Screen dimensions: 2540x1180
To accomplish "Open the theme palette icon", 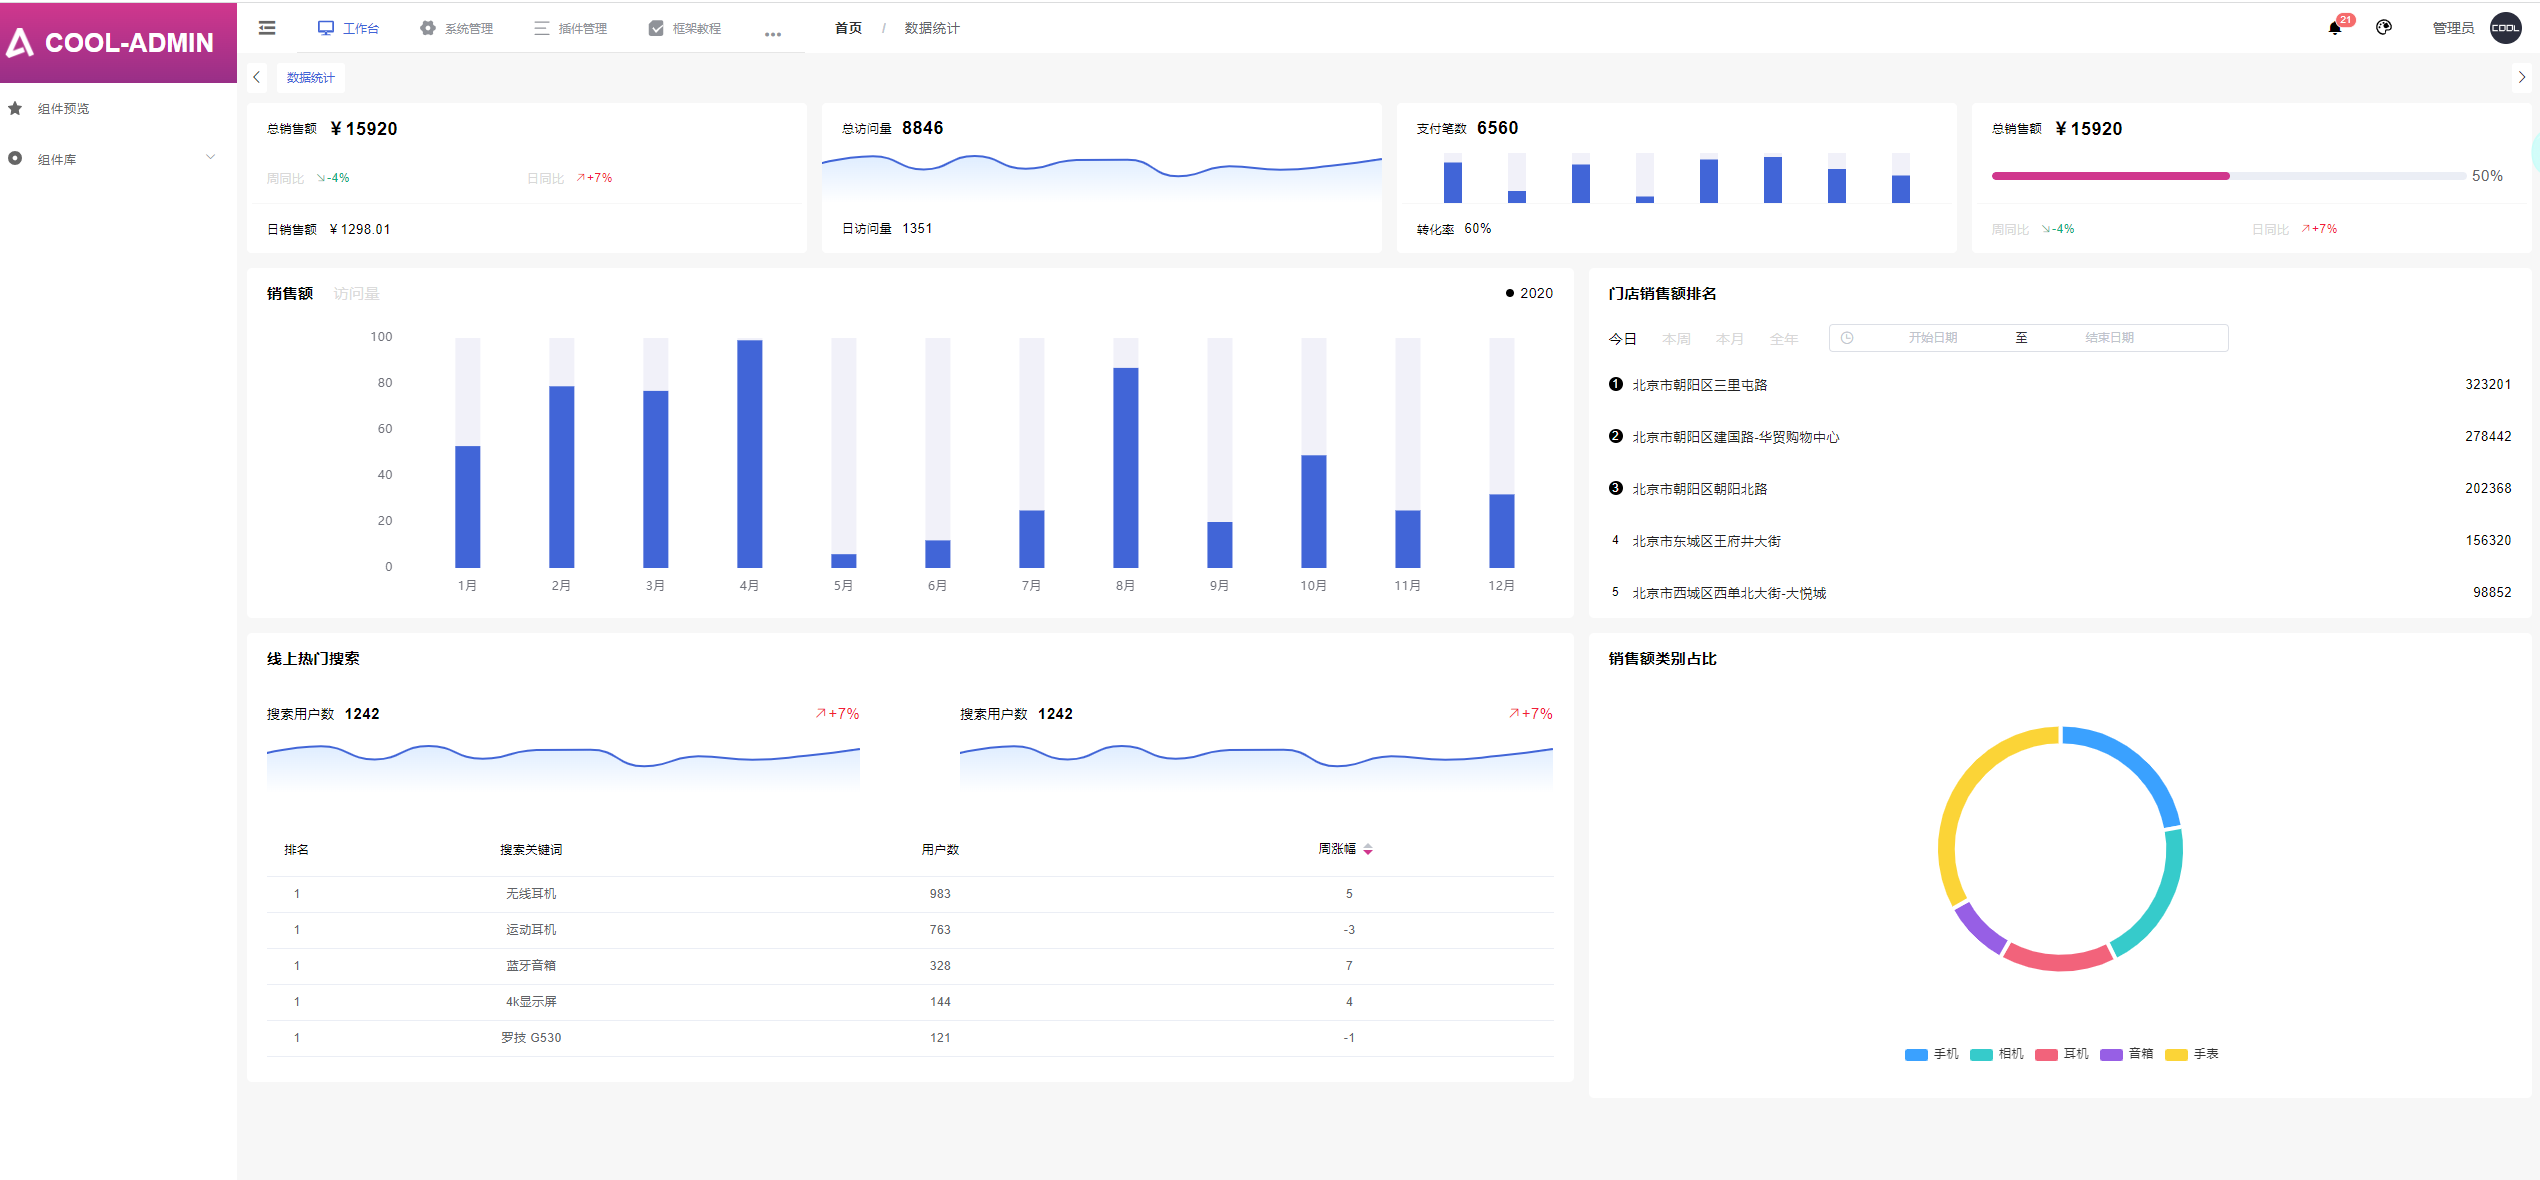I will (2384, 28).
